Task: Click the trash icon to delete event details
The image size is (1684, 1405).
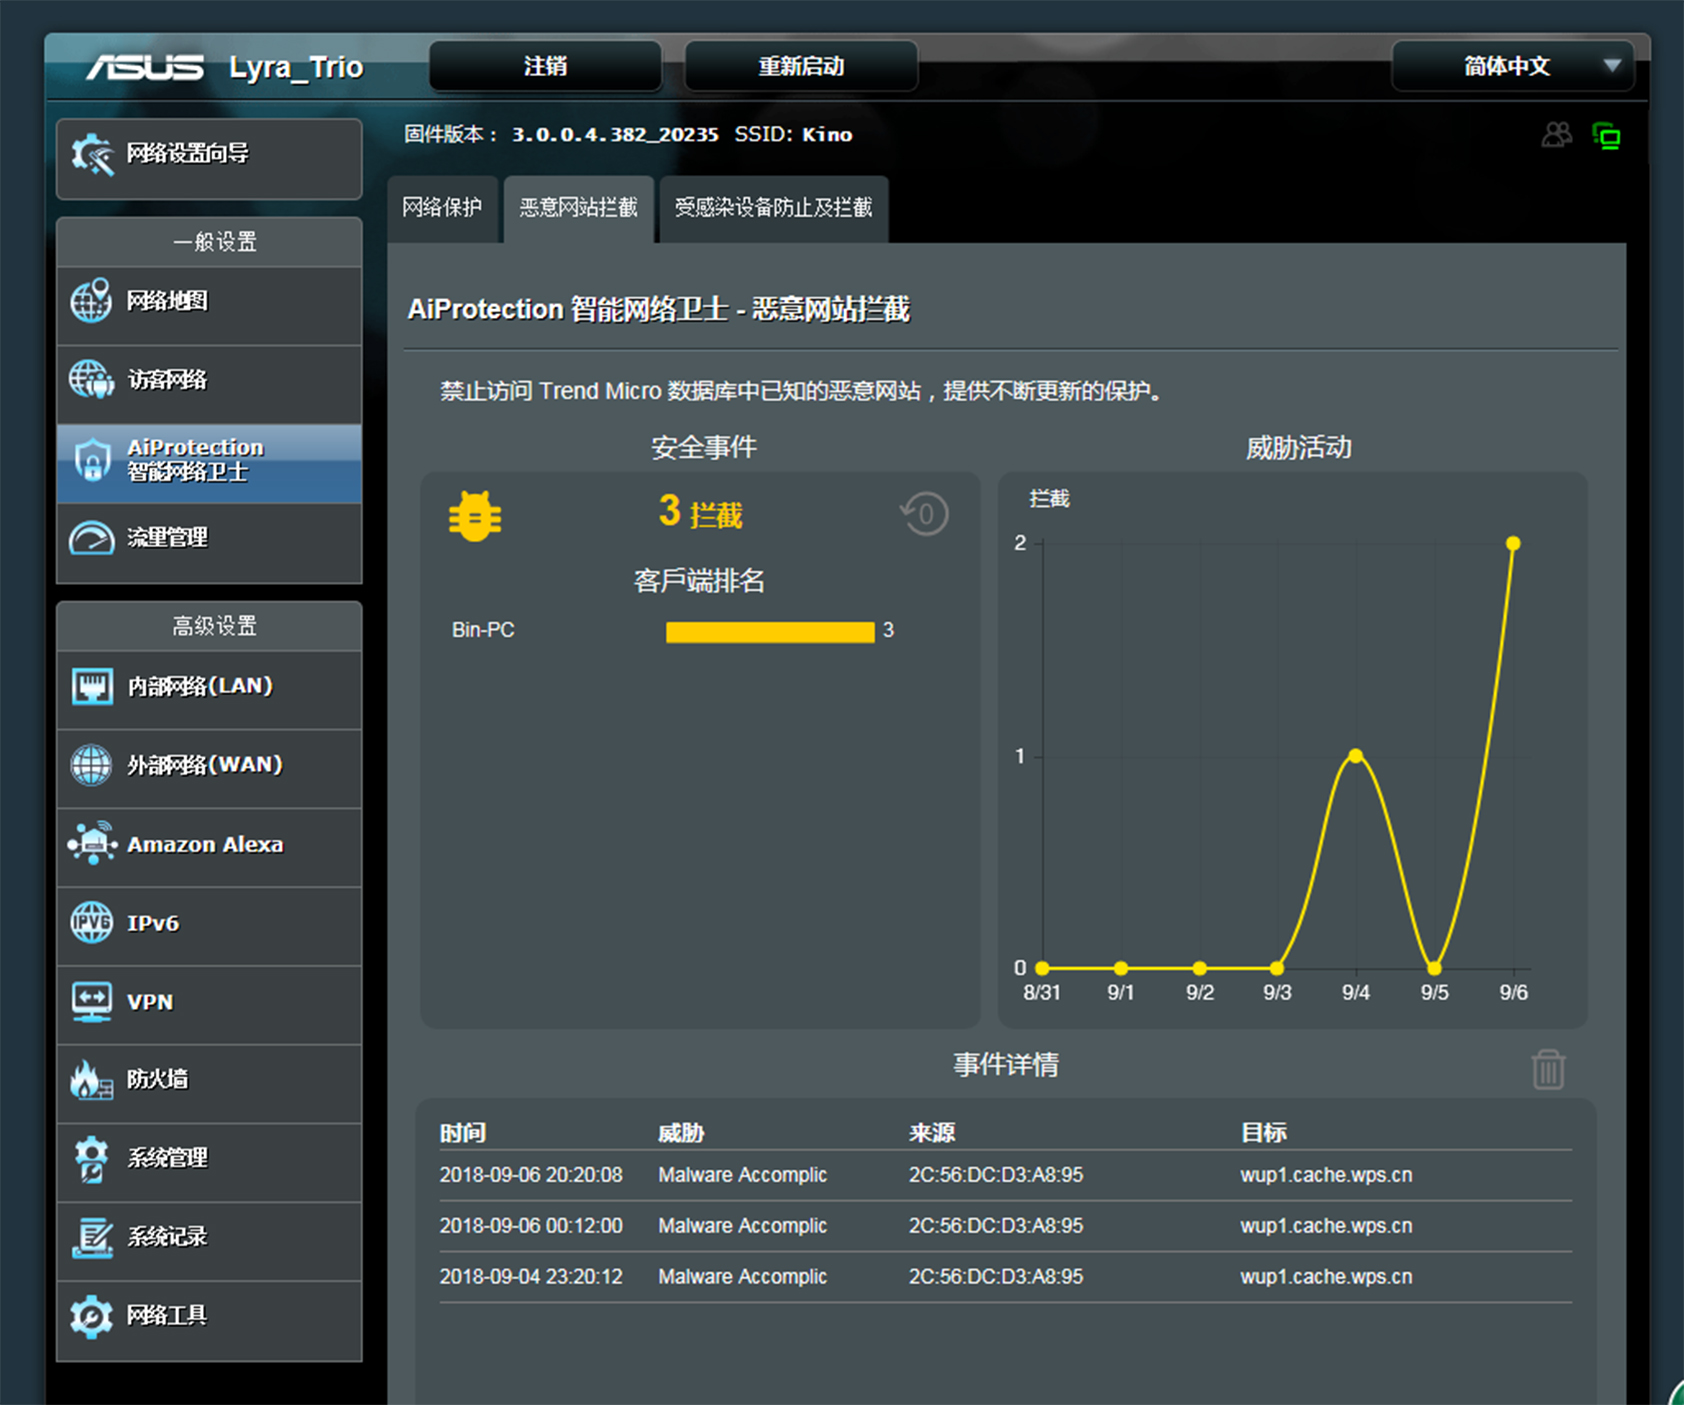Action: pyautogui.click(x=1548, y=1069)
